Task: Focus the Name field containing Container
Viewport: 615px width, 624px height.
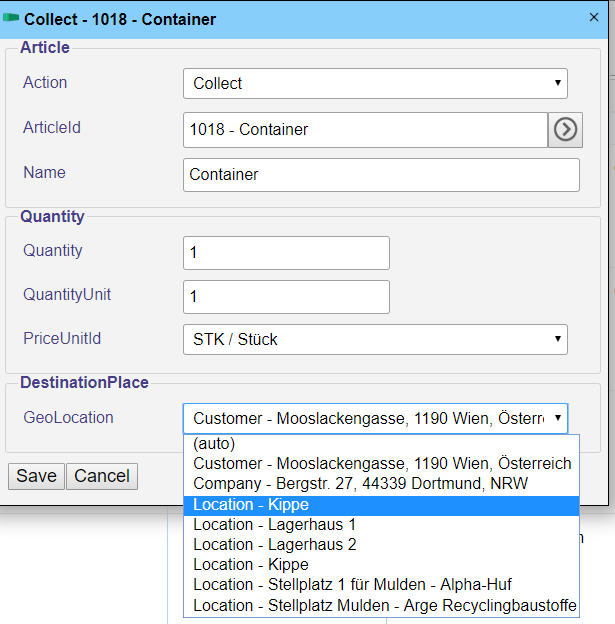Action: point(381,175)
